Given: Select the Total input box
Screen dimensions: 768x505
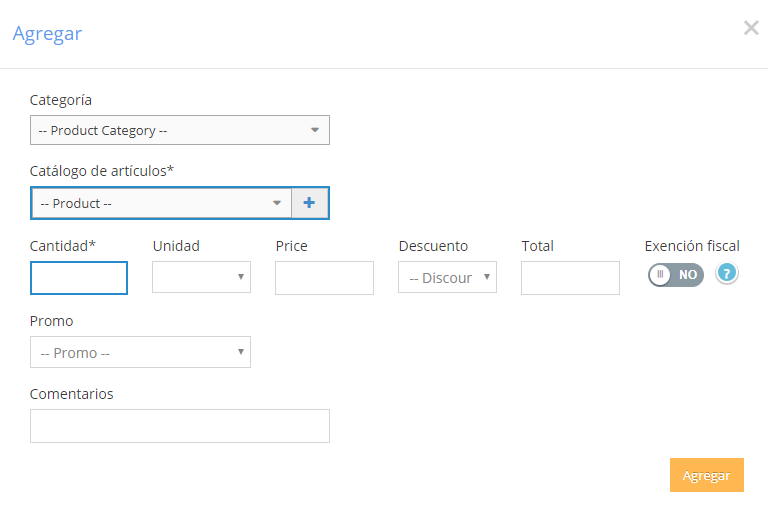Looking at the screenshot, I should [x=570, y=278].
